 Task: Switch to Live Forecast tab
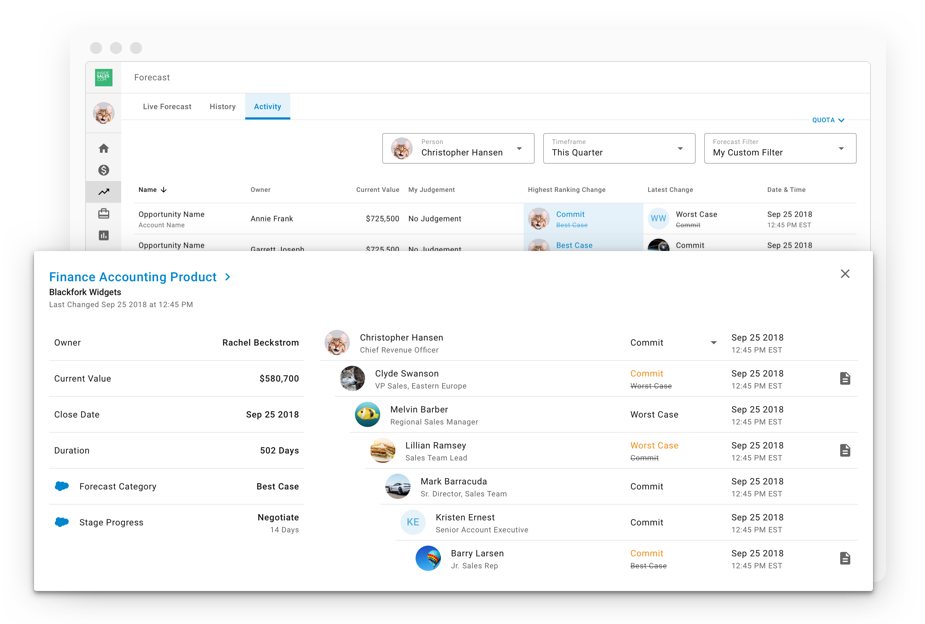tap(167, 107)
